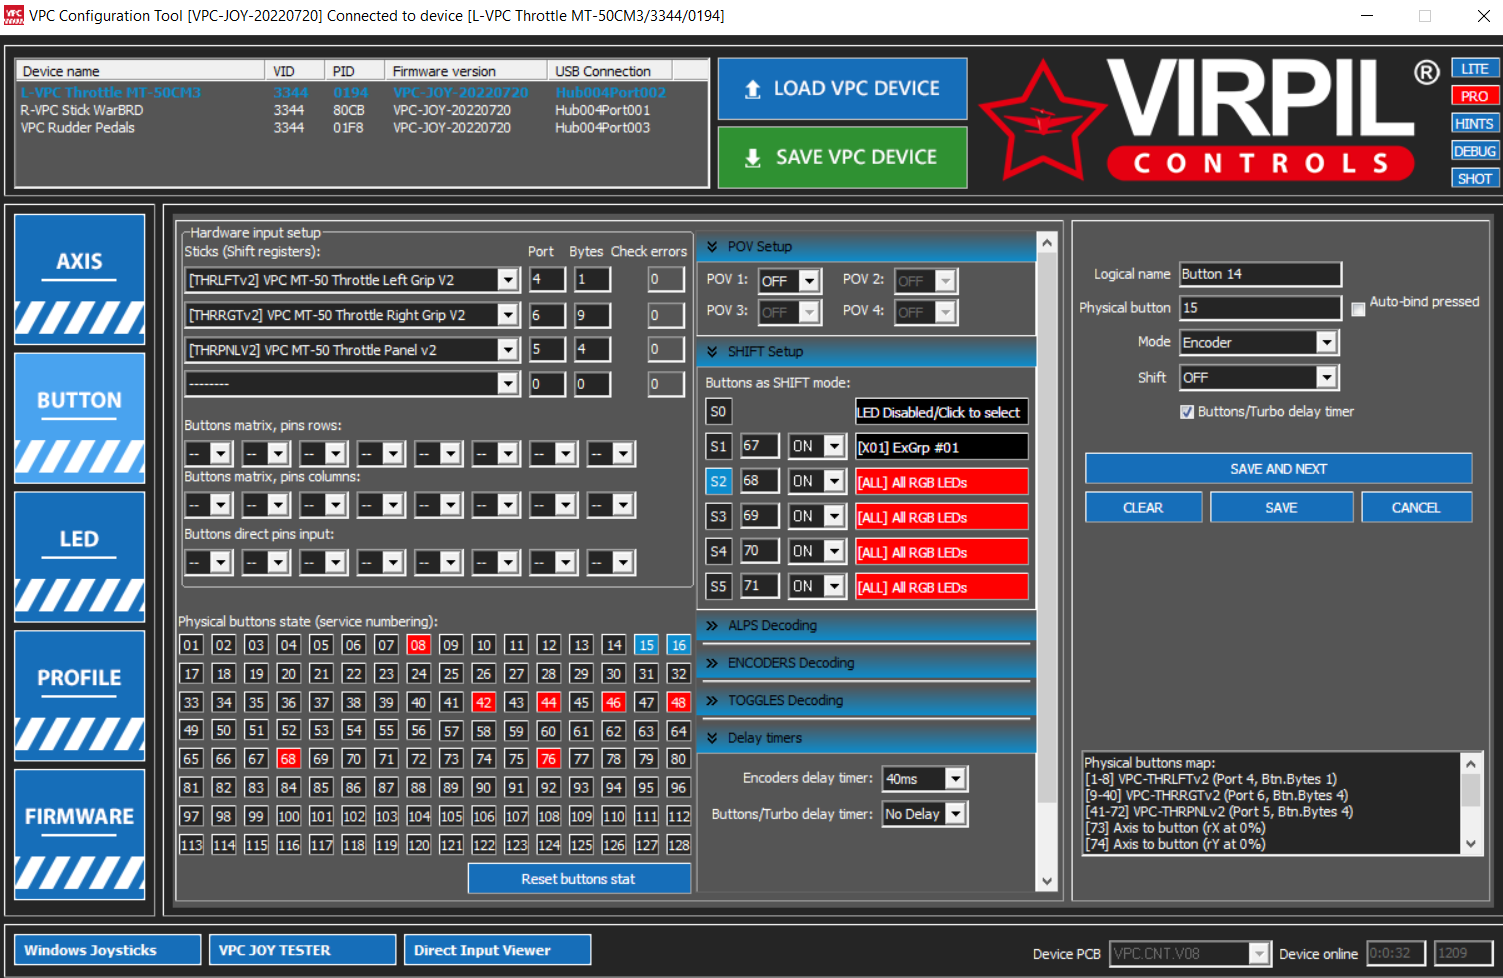Viewport: 1503px width, 978px height.
Task: Select physical button 46 in state grid
Action: point(614,703)
